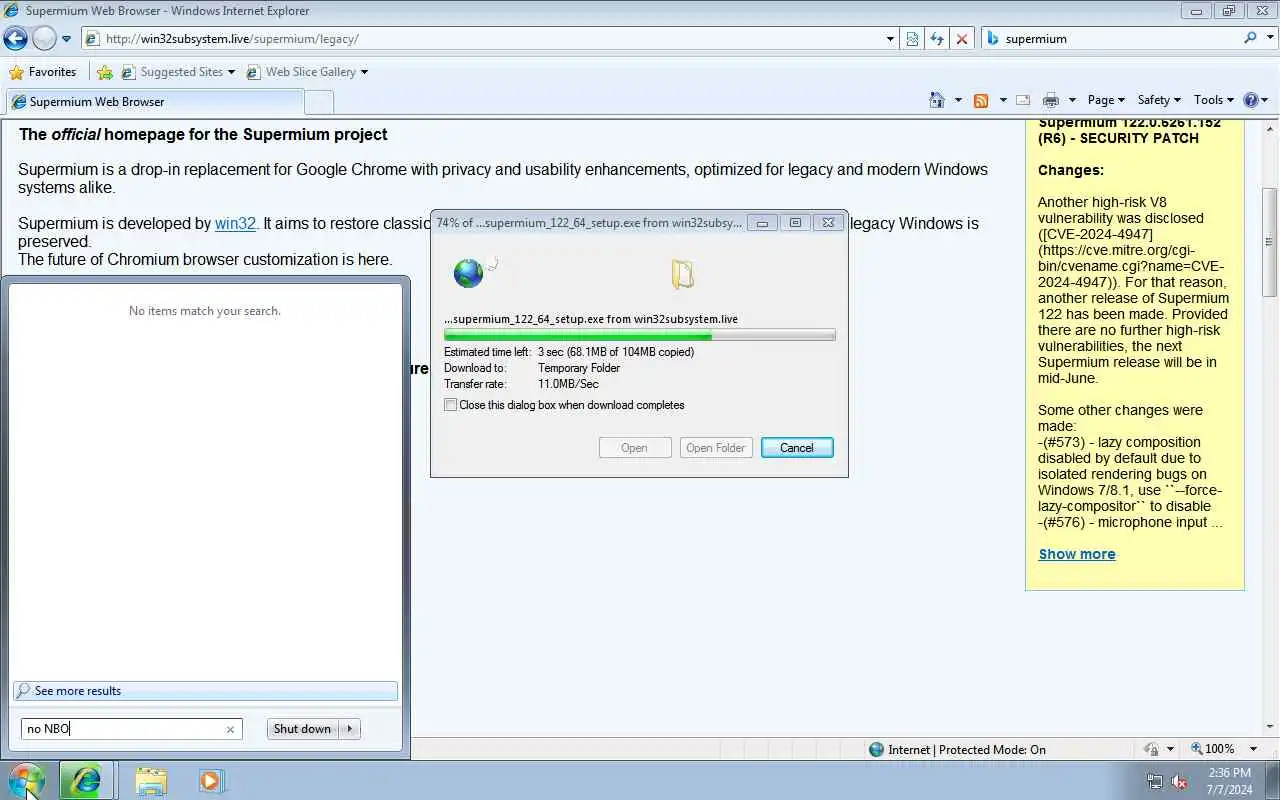
Task: Open the recent pages dropdown arrow
Action: 67,39
